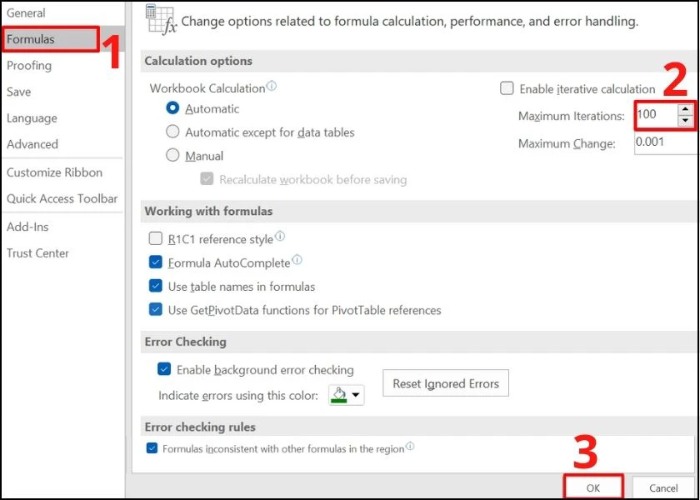This screenshot has width=700, height=500.
Task: Open the error indicator color dropdown arrow
Action: tap(356, 395)
